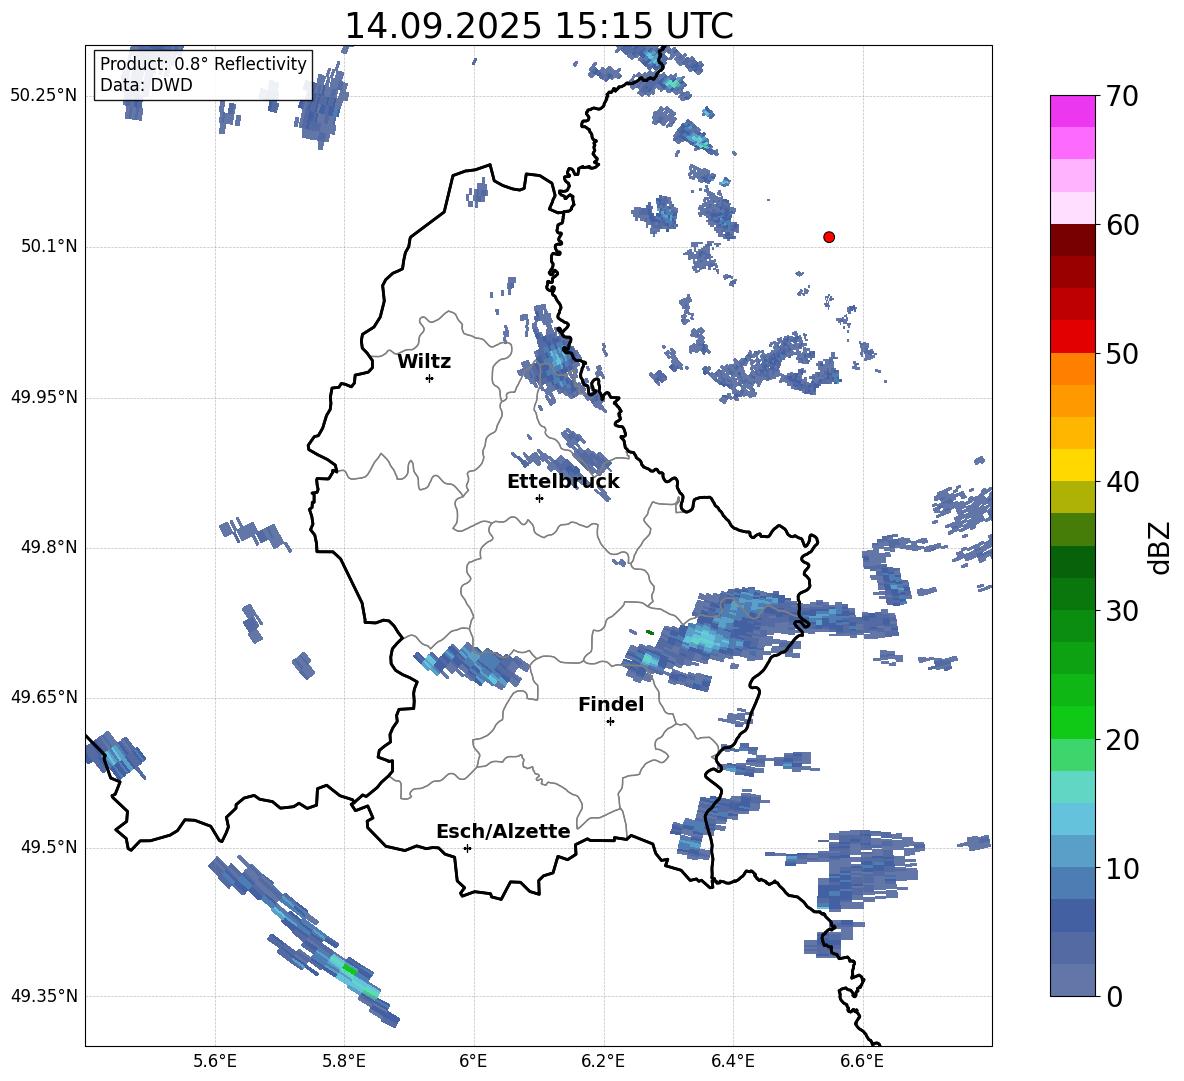Click the 0 tick label on colorbar
The width and height of the screenshot is (1184, 1081).
[x=1114, y=996]
